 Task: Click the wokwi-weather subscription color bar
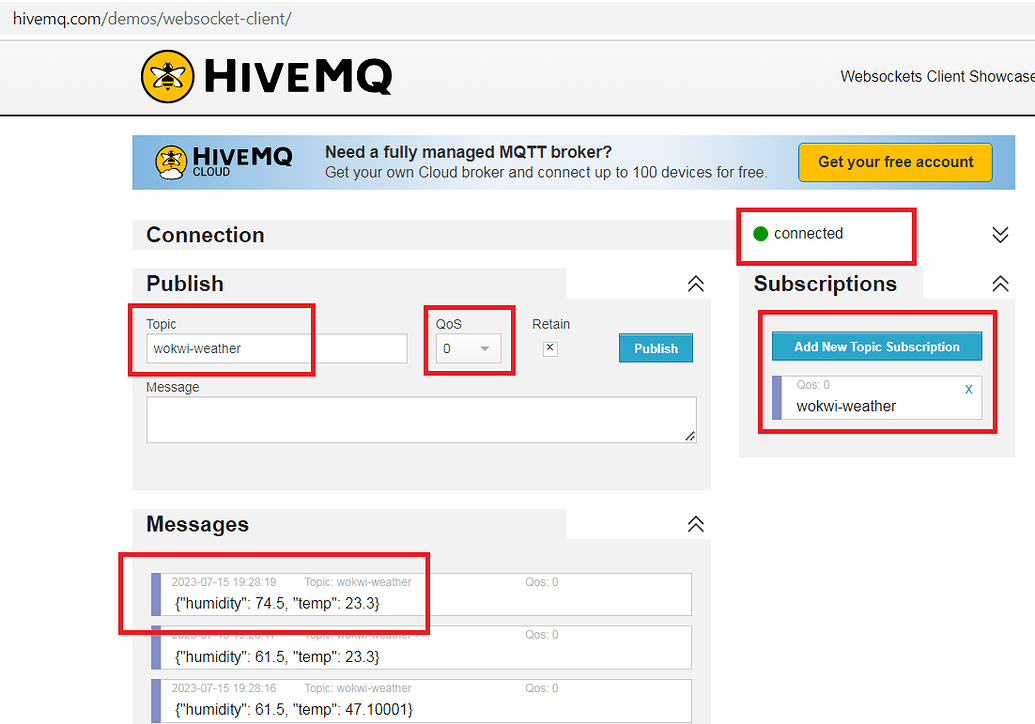click(x=777, y=398)
